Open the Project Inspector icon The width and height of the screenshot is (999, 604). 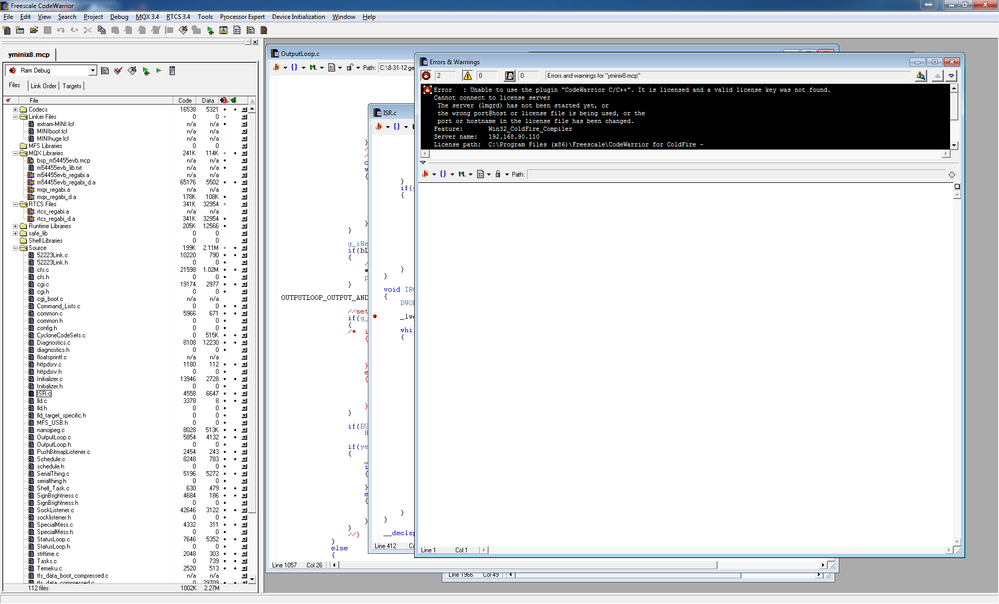point(172,71)
